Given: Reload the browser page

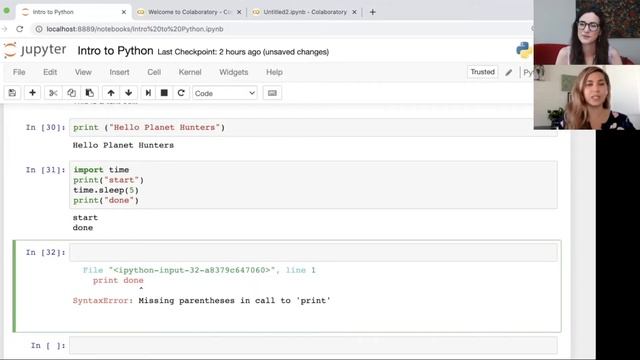Looking at the screenshot, I should (20, 29).
